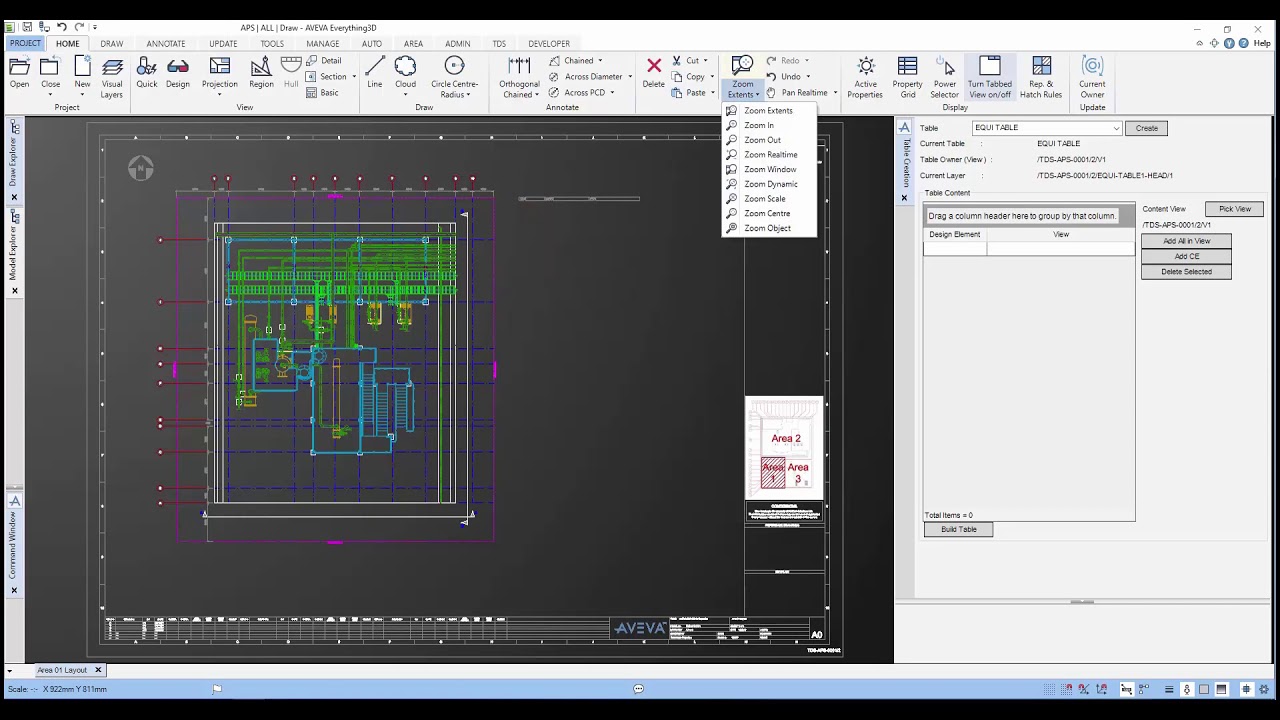Click the undo arrow in title bar
Image resolution: width=1280 pixels, height=720 pixels.
pyautogui.click(x=61, y=27)
